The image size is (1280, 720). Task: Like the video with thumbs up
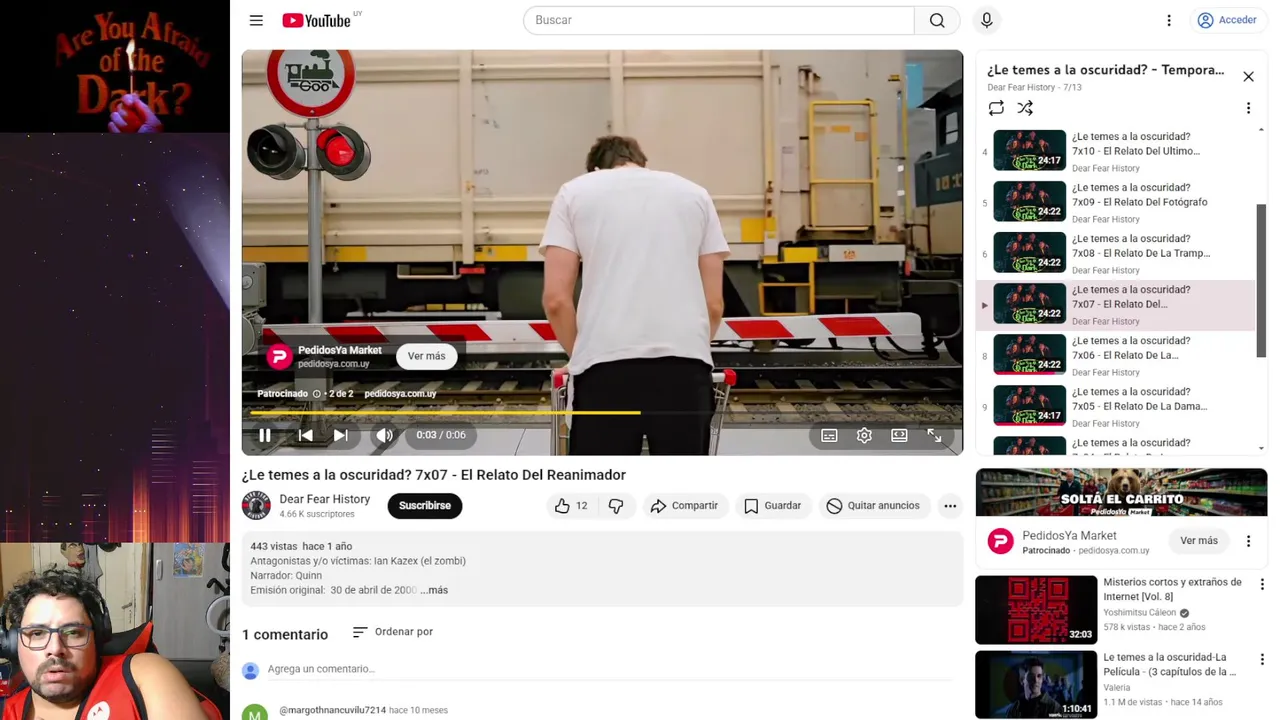[x=570, y=506]
